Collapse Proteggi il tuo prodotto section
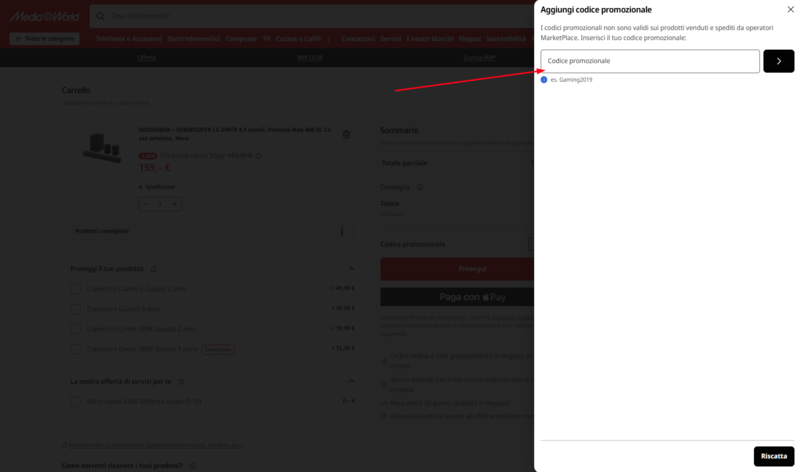Image resolution: width=800 pixels, height=472 pixels. pos(351,269)
